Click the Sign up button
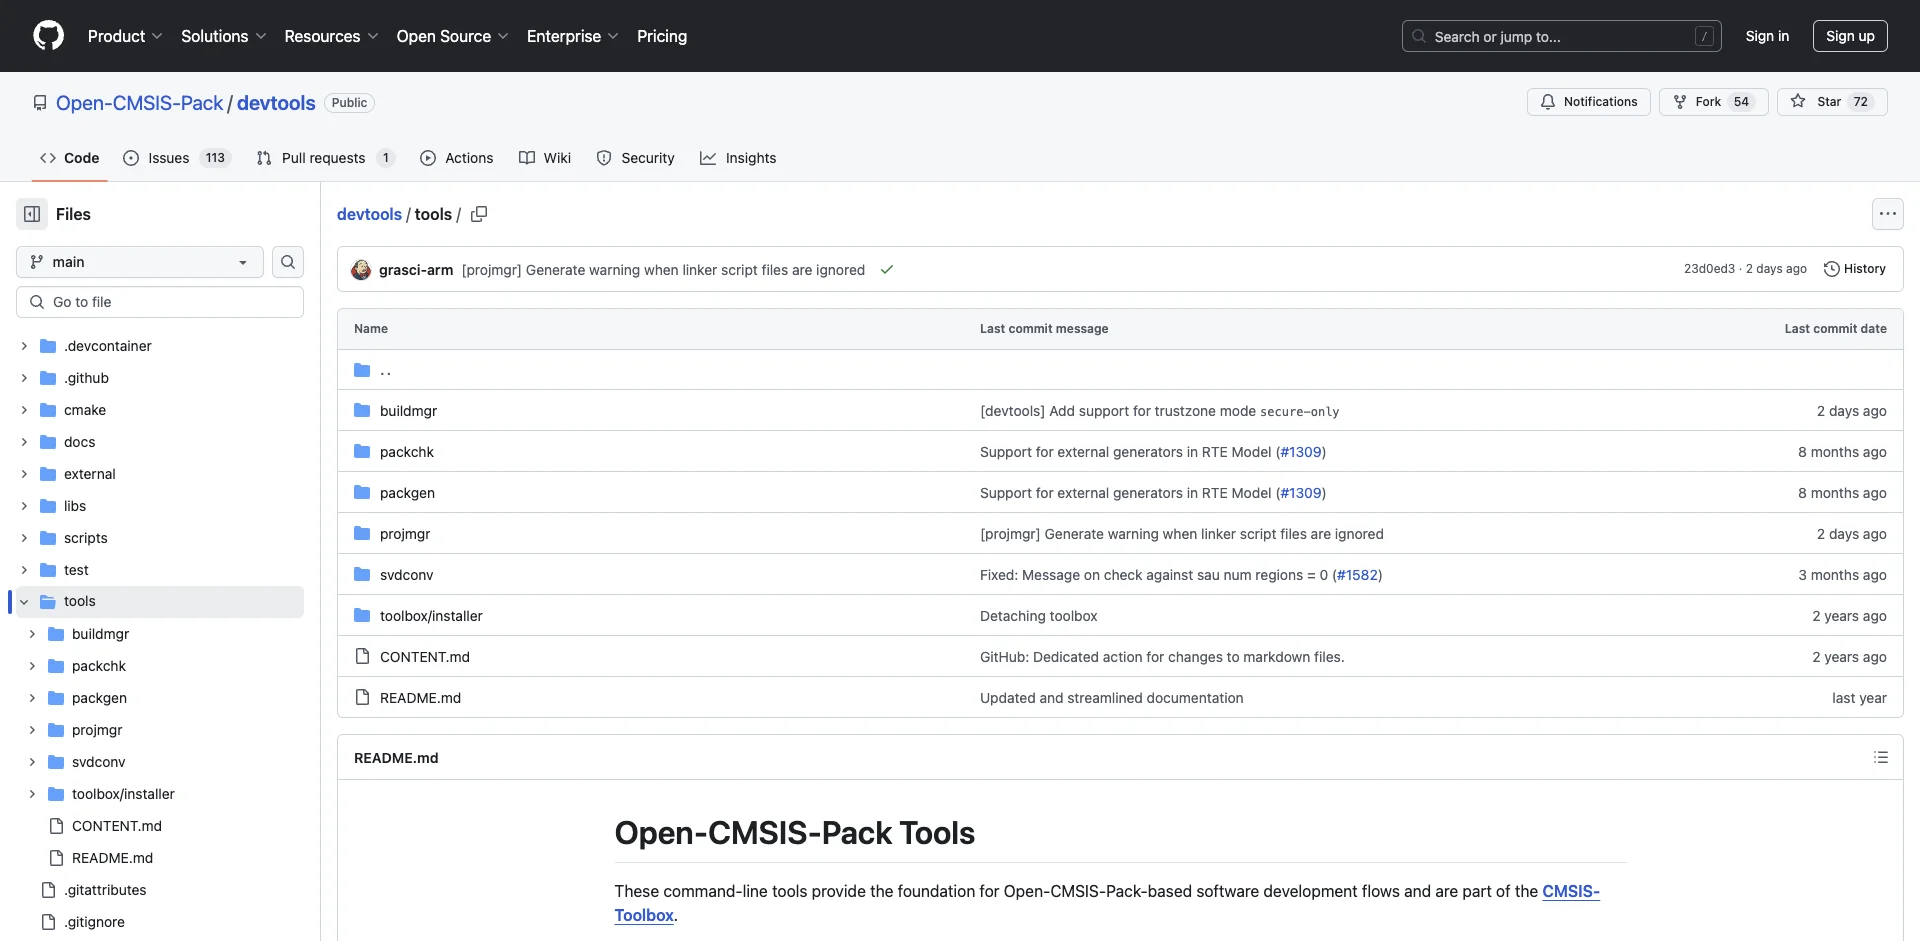 (x=1850, y=36)
